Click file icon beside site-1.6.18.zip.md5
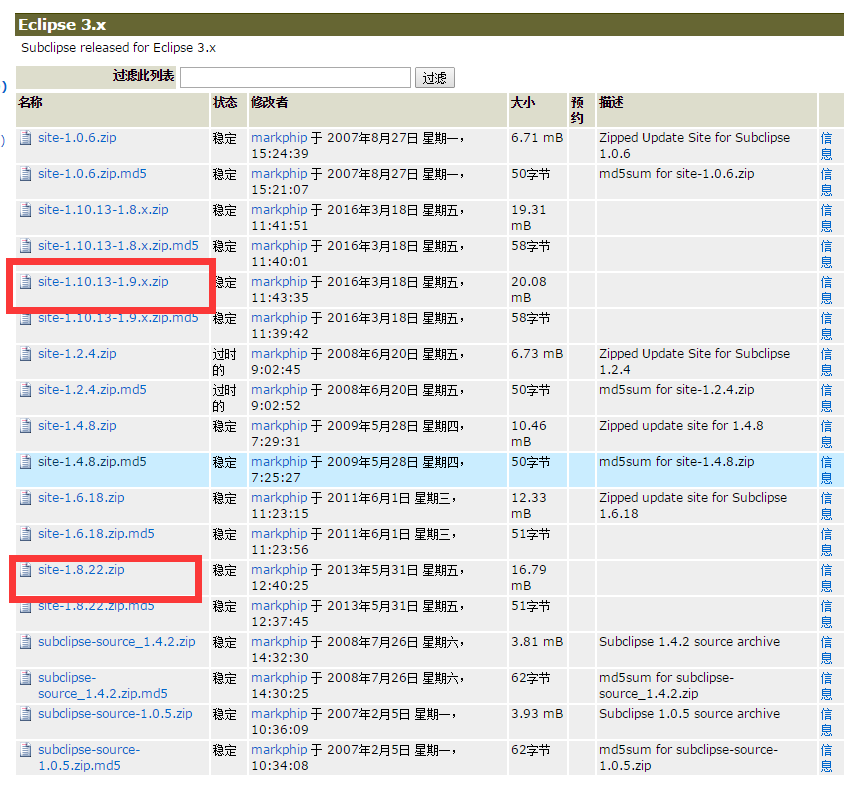844x796 pixels. coord(25,534)
